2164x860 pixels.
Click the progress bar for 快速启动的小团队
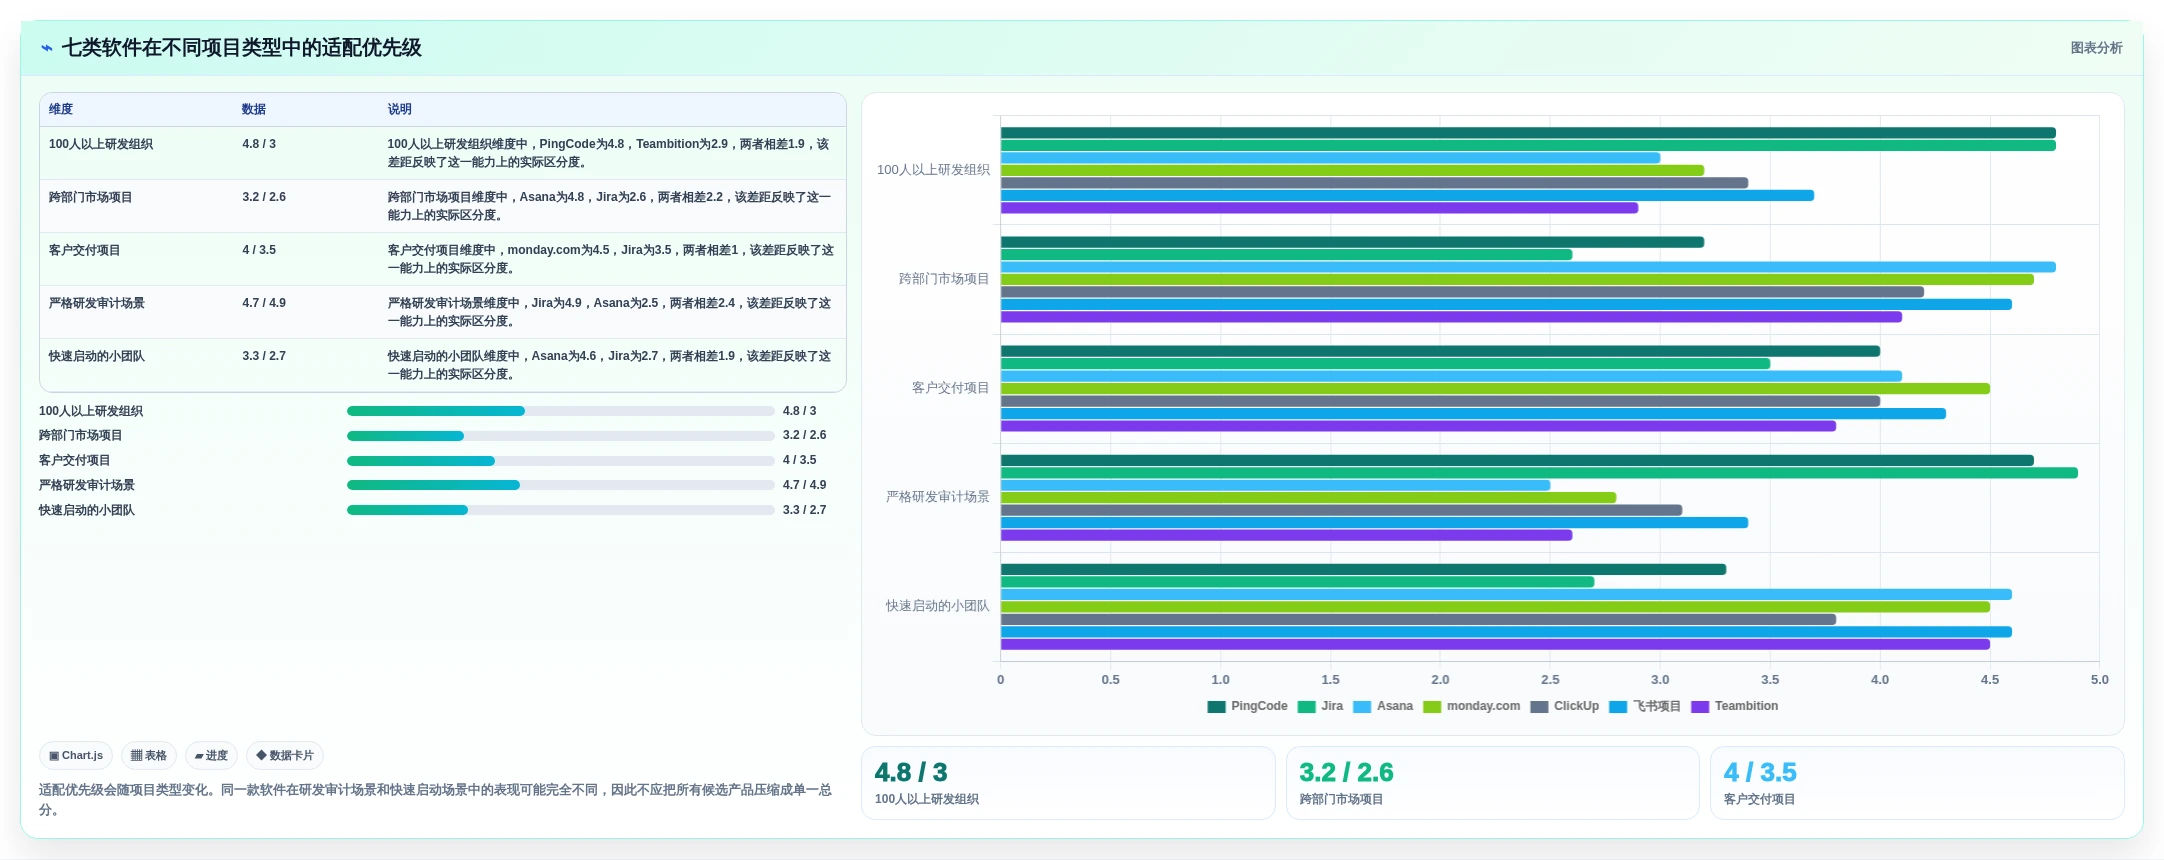coord(560,510)
